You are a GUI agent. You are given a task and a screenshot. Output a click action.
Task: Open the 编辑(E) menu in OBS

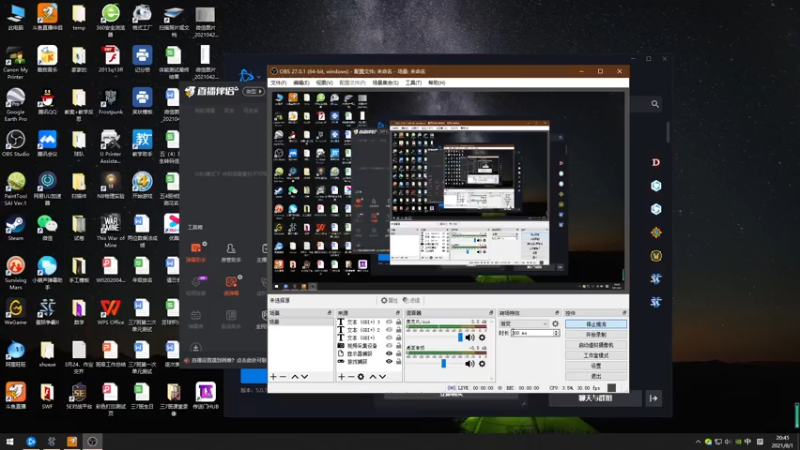pos(302,83)
